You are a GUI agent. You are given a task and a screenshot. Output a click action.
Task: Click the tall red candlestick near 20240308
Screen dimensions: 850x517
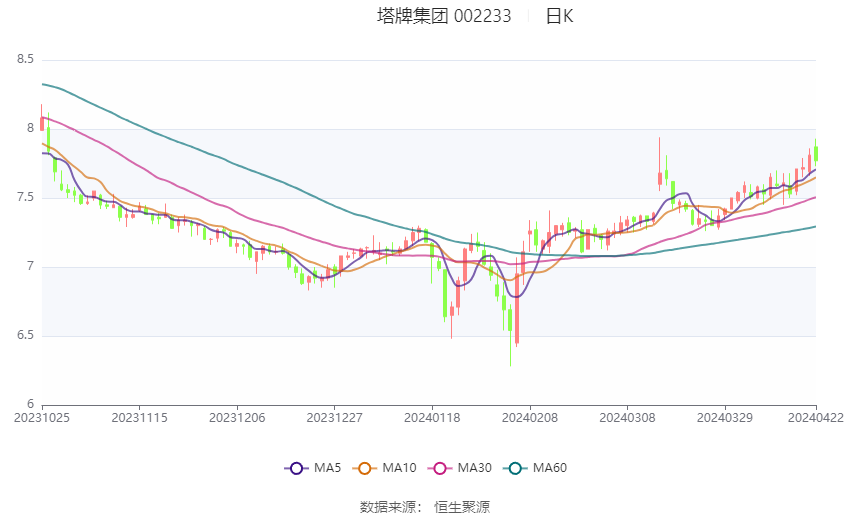[x=660, y=164]
